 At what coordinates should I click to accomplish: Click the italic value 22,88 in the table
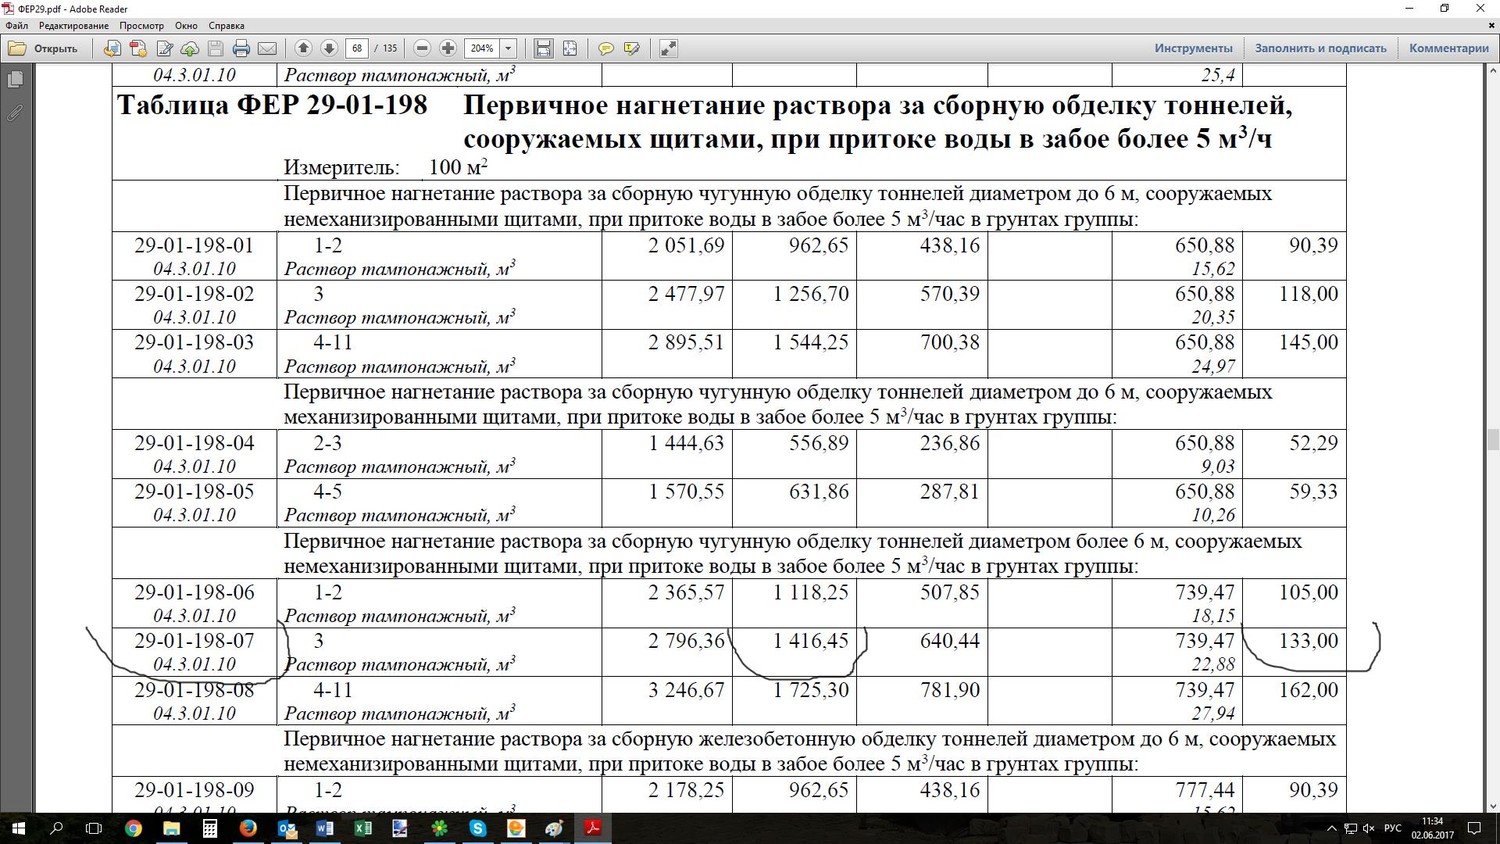coord(1213,664)
